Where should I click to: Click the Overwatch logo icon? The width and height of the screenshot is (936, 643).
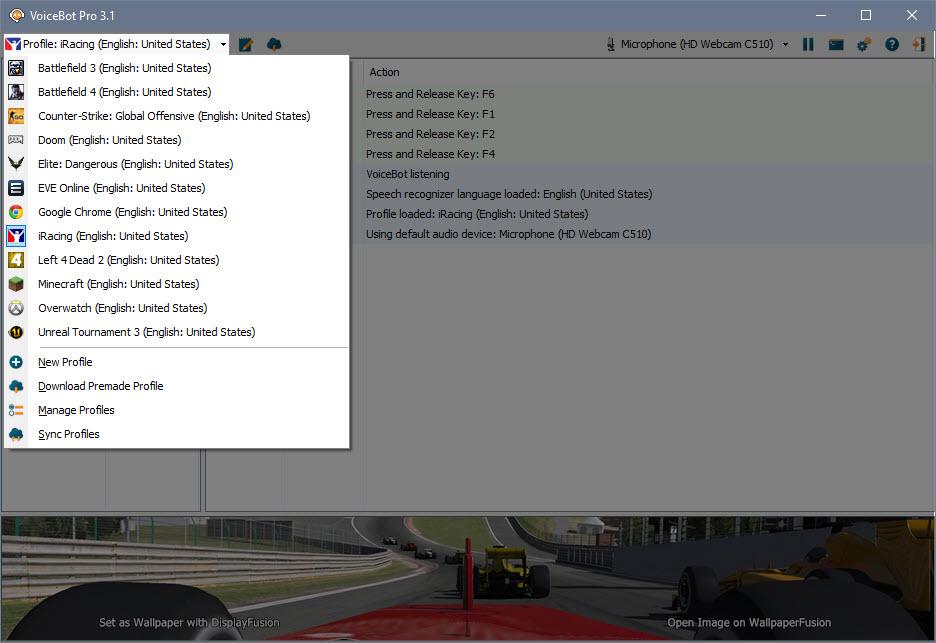tap(16, 308)
